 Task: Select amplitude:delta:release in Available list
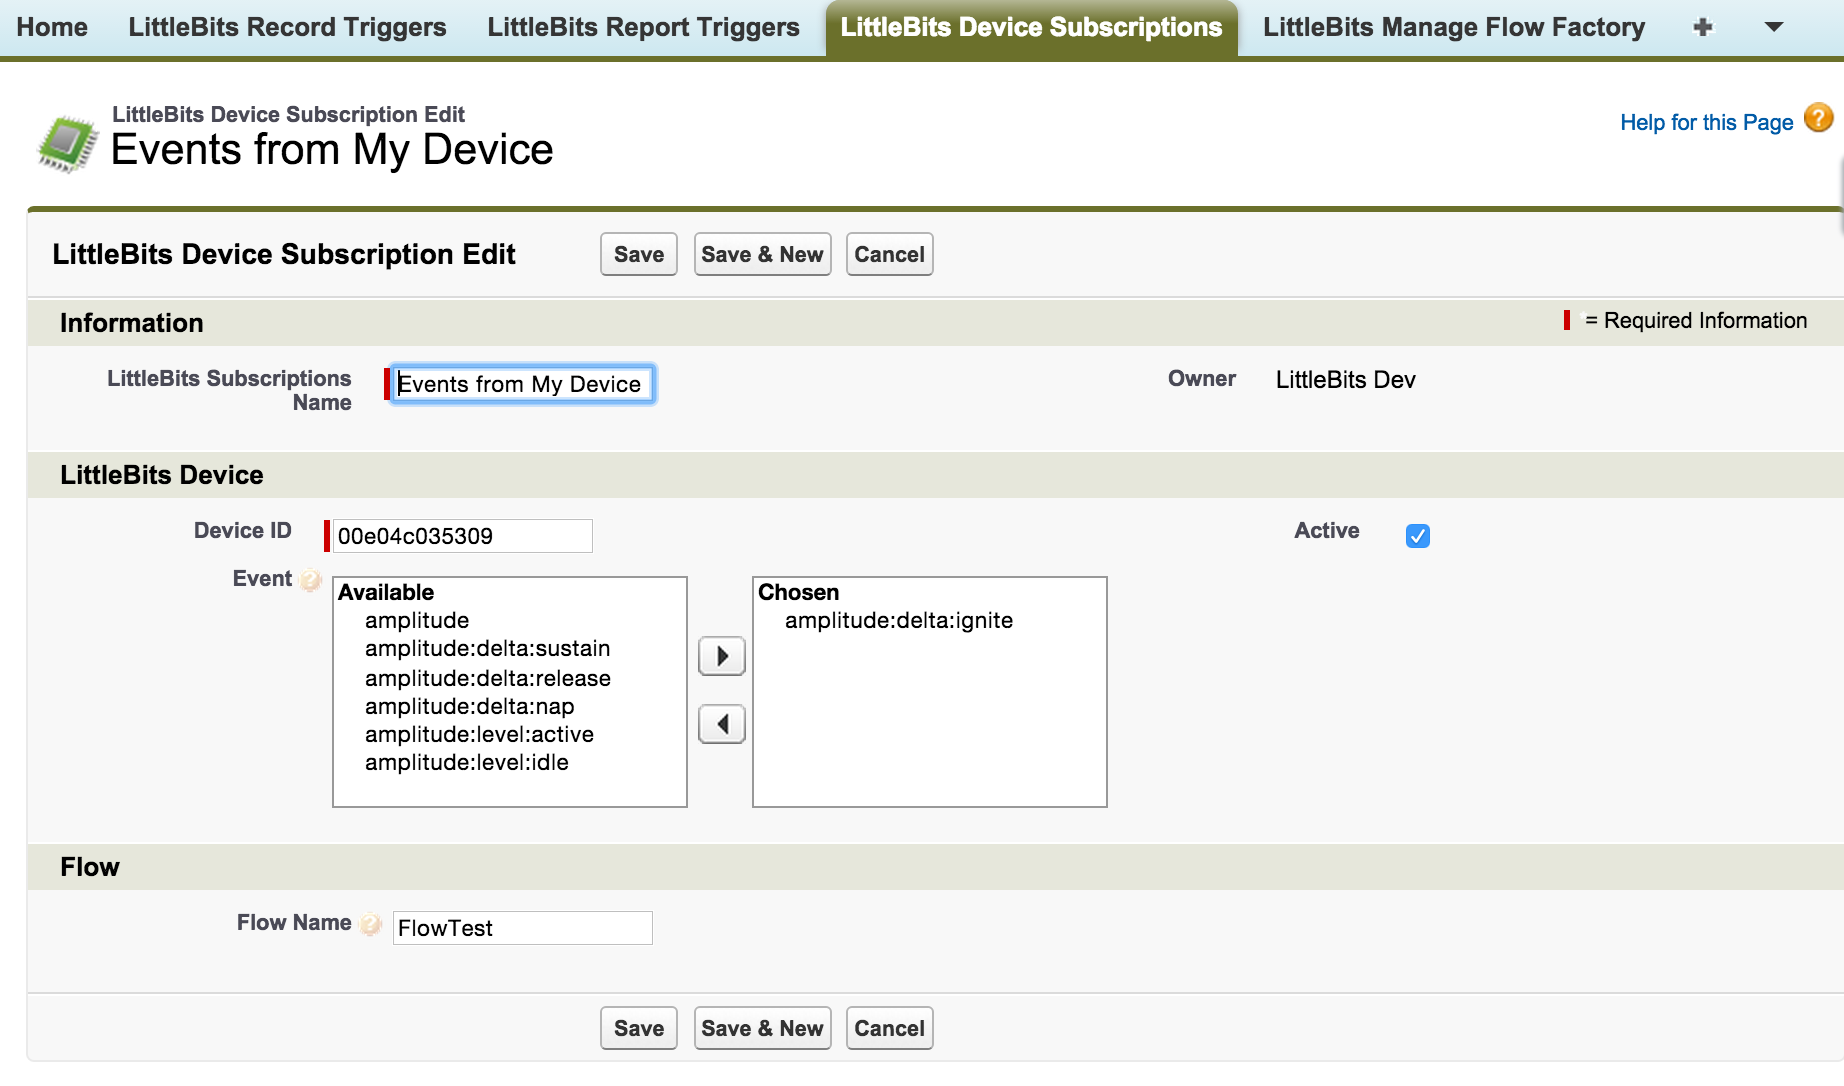click(x=487, y=678)
